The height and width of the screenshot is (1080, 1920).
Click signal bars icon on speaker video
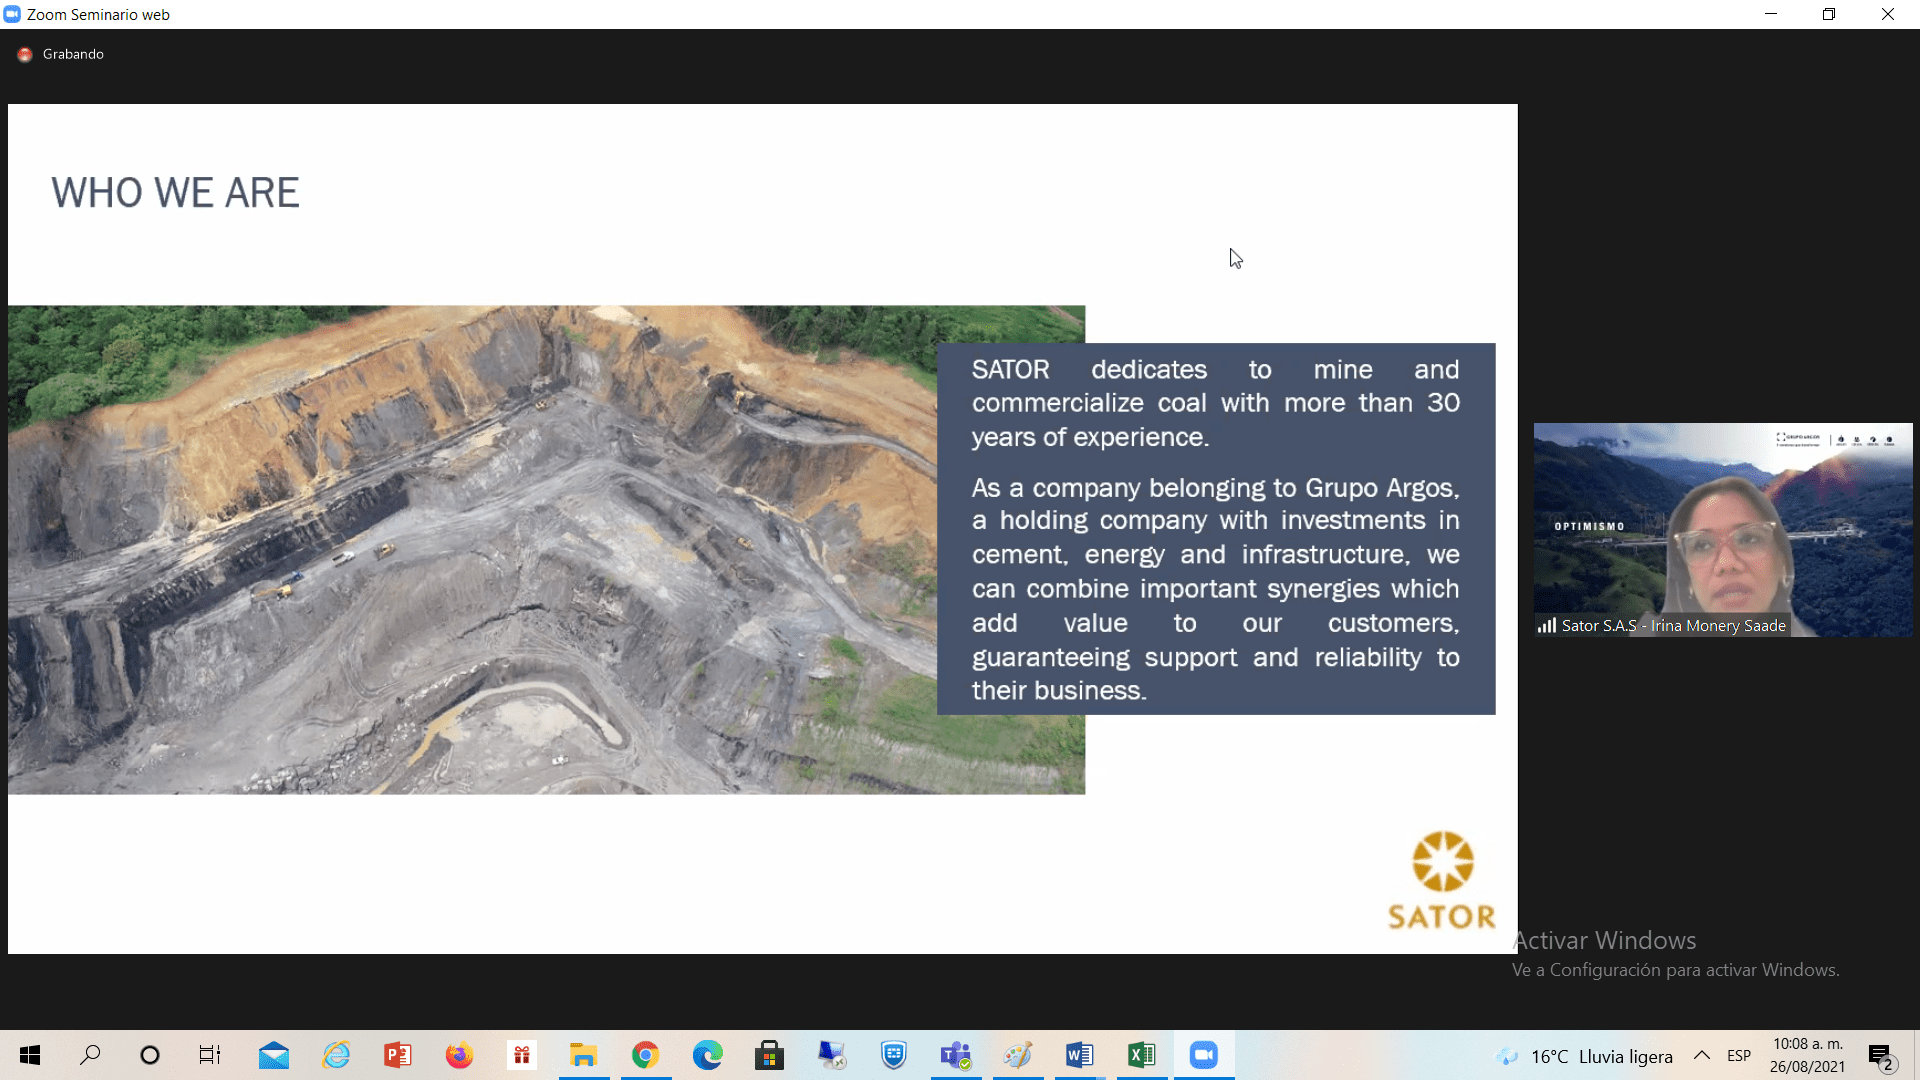(1547, 626)
